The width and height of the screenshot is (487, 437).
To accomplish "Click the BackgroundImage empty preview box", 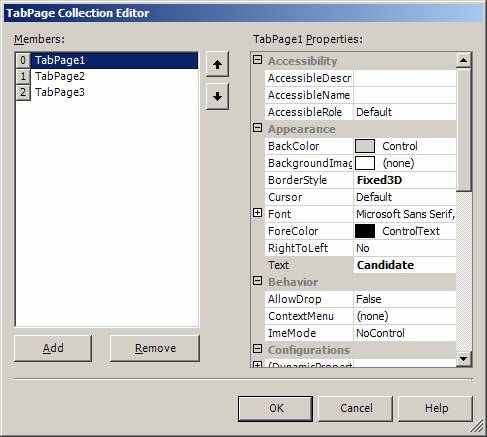I will (365, 163).
